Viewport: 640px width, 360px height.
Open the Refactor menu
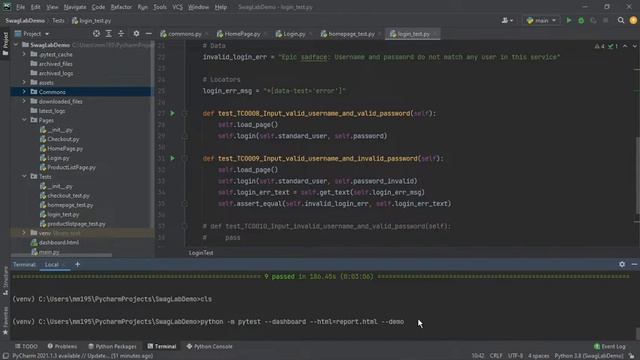(x=121, y=7)
